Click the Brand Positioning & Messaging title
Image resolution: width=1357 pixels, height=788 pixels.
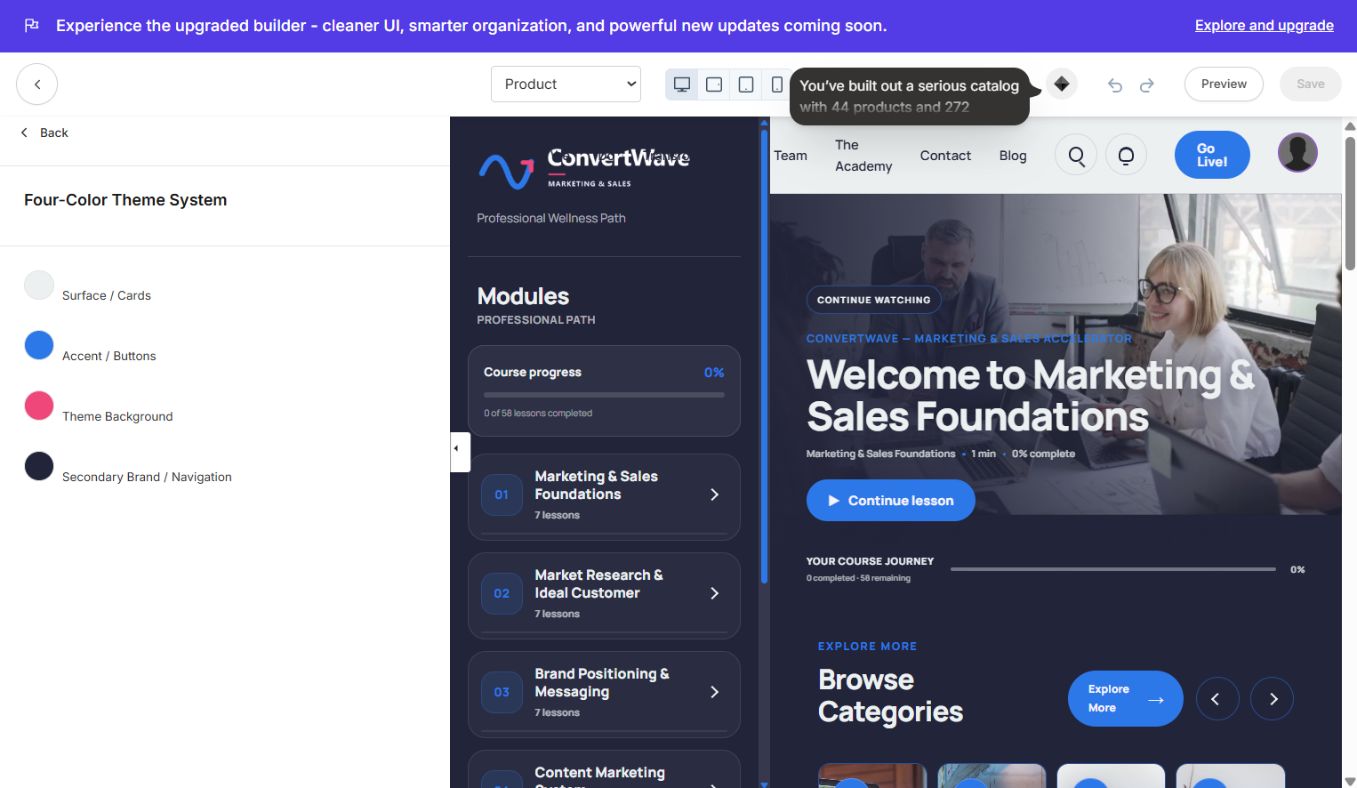click(602, 683)
